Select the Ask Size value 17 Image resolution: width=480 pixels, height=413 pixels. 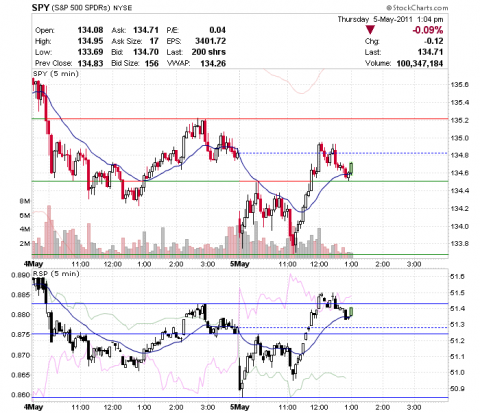154,41
